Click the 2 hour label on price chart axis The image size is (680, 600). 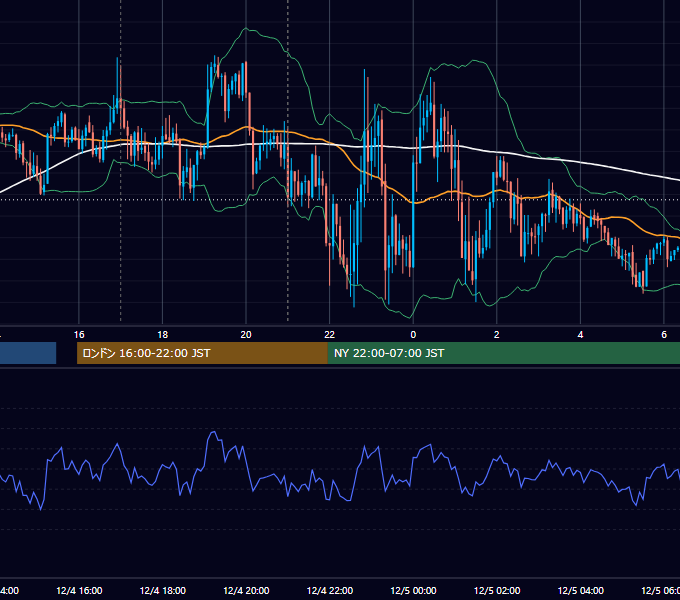(497, 335)
